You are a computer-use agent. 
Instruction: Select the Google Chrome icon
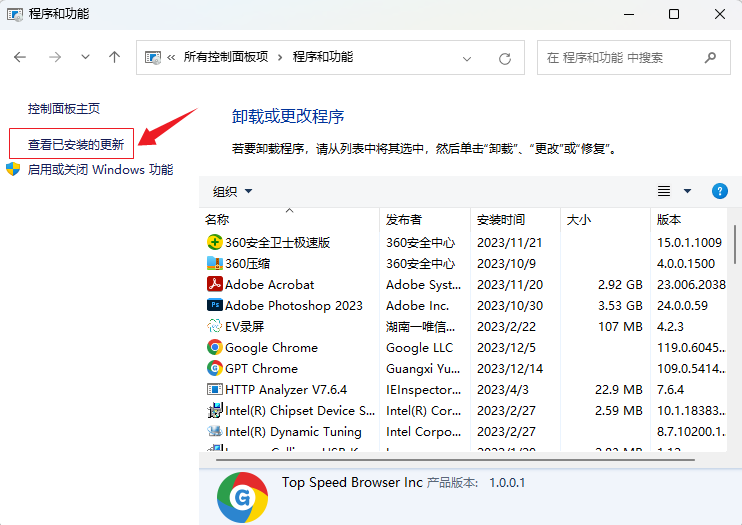coord(214,347)
